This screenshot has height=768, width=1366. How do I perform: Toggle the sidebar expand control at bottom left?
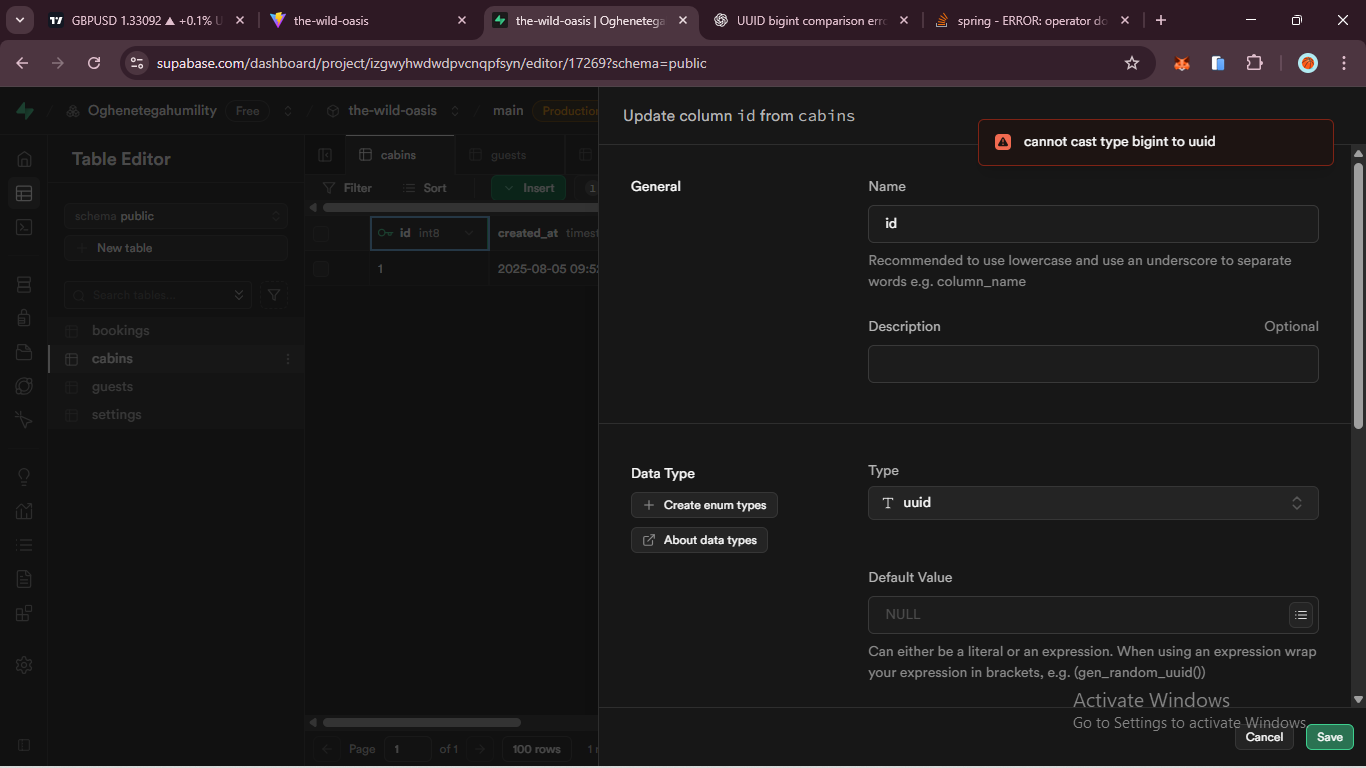pos(24,745)
